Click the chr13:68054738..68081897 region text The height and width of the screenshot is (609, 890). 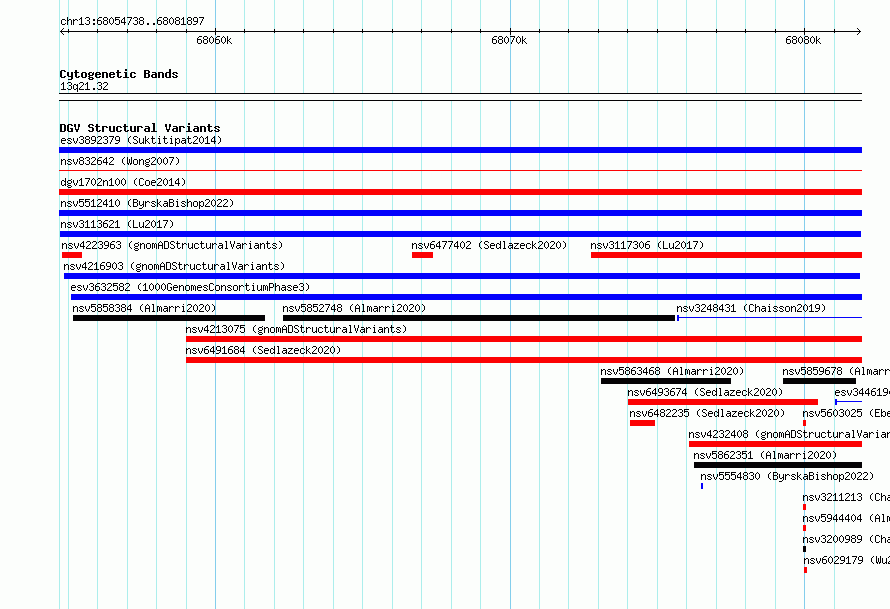pyautogui.click(x=132, y=21)
